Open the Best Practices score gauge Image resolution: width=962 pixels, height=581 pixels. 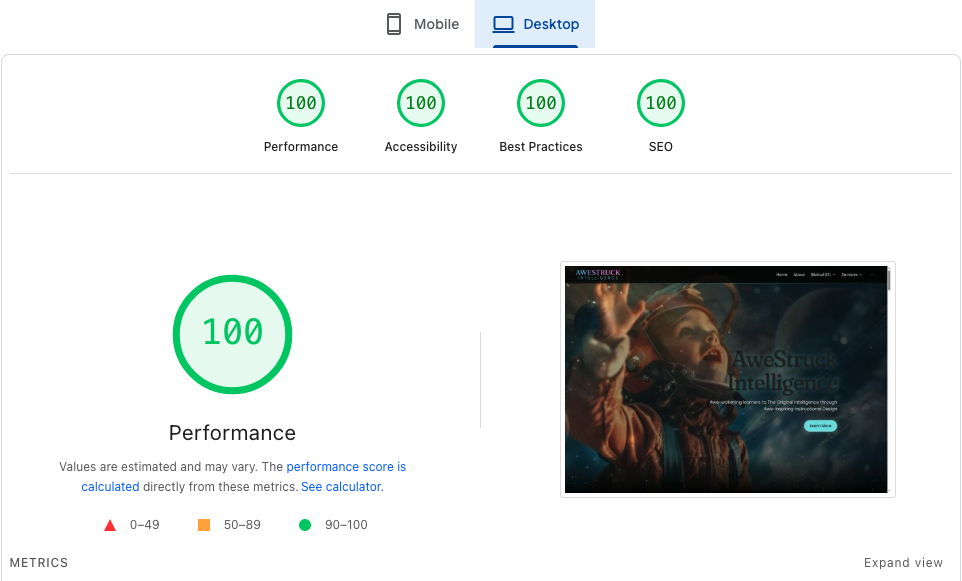(541, 103)
